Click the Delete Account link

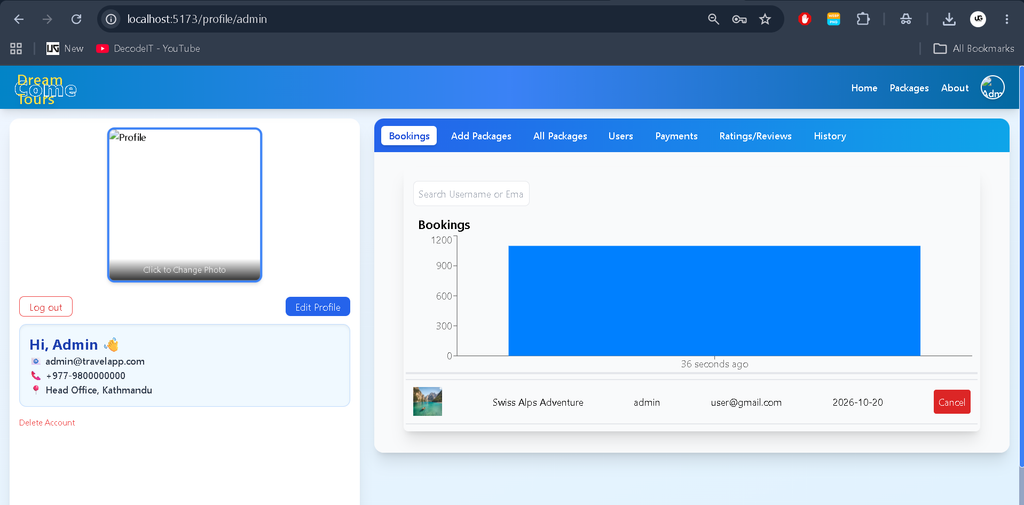click(47, 423)
